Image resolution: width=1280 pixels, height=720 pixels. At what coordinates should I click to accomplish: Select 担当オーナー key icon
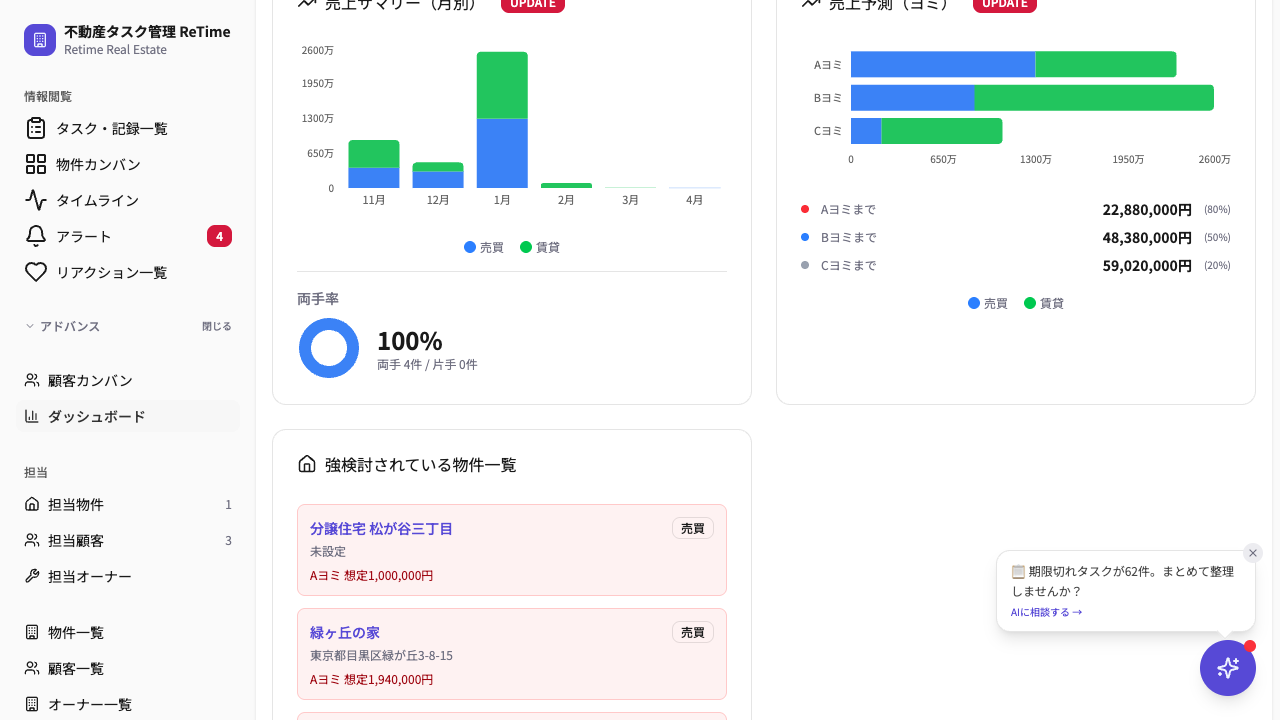pos(32,576)
